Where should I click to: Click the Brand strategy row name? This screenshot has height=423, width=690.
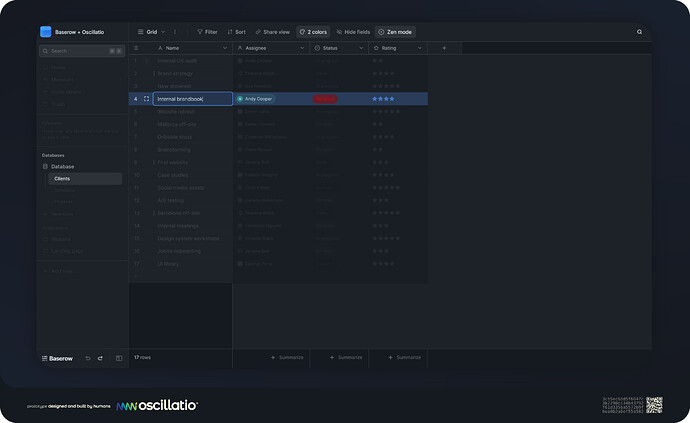[175, 74]
